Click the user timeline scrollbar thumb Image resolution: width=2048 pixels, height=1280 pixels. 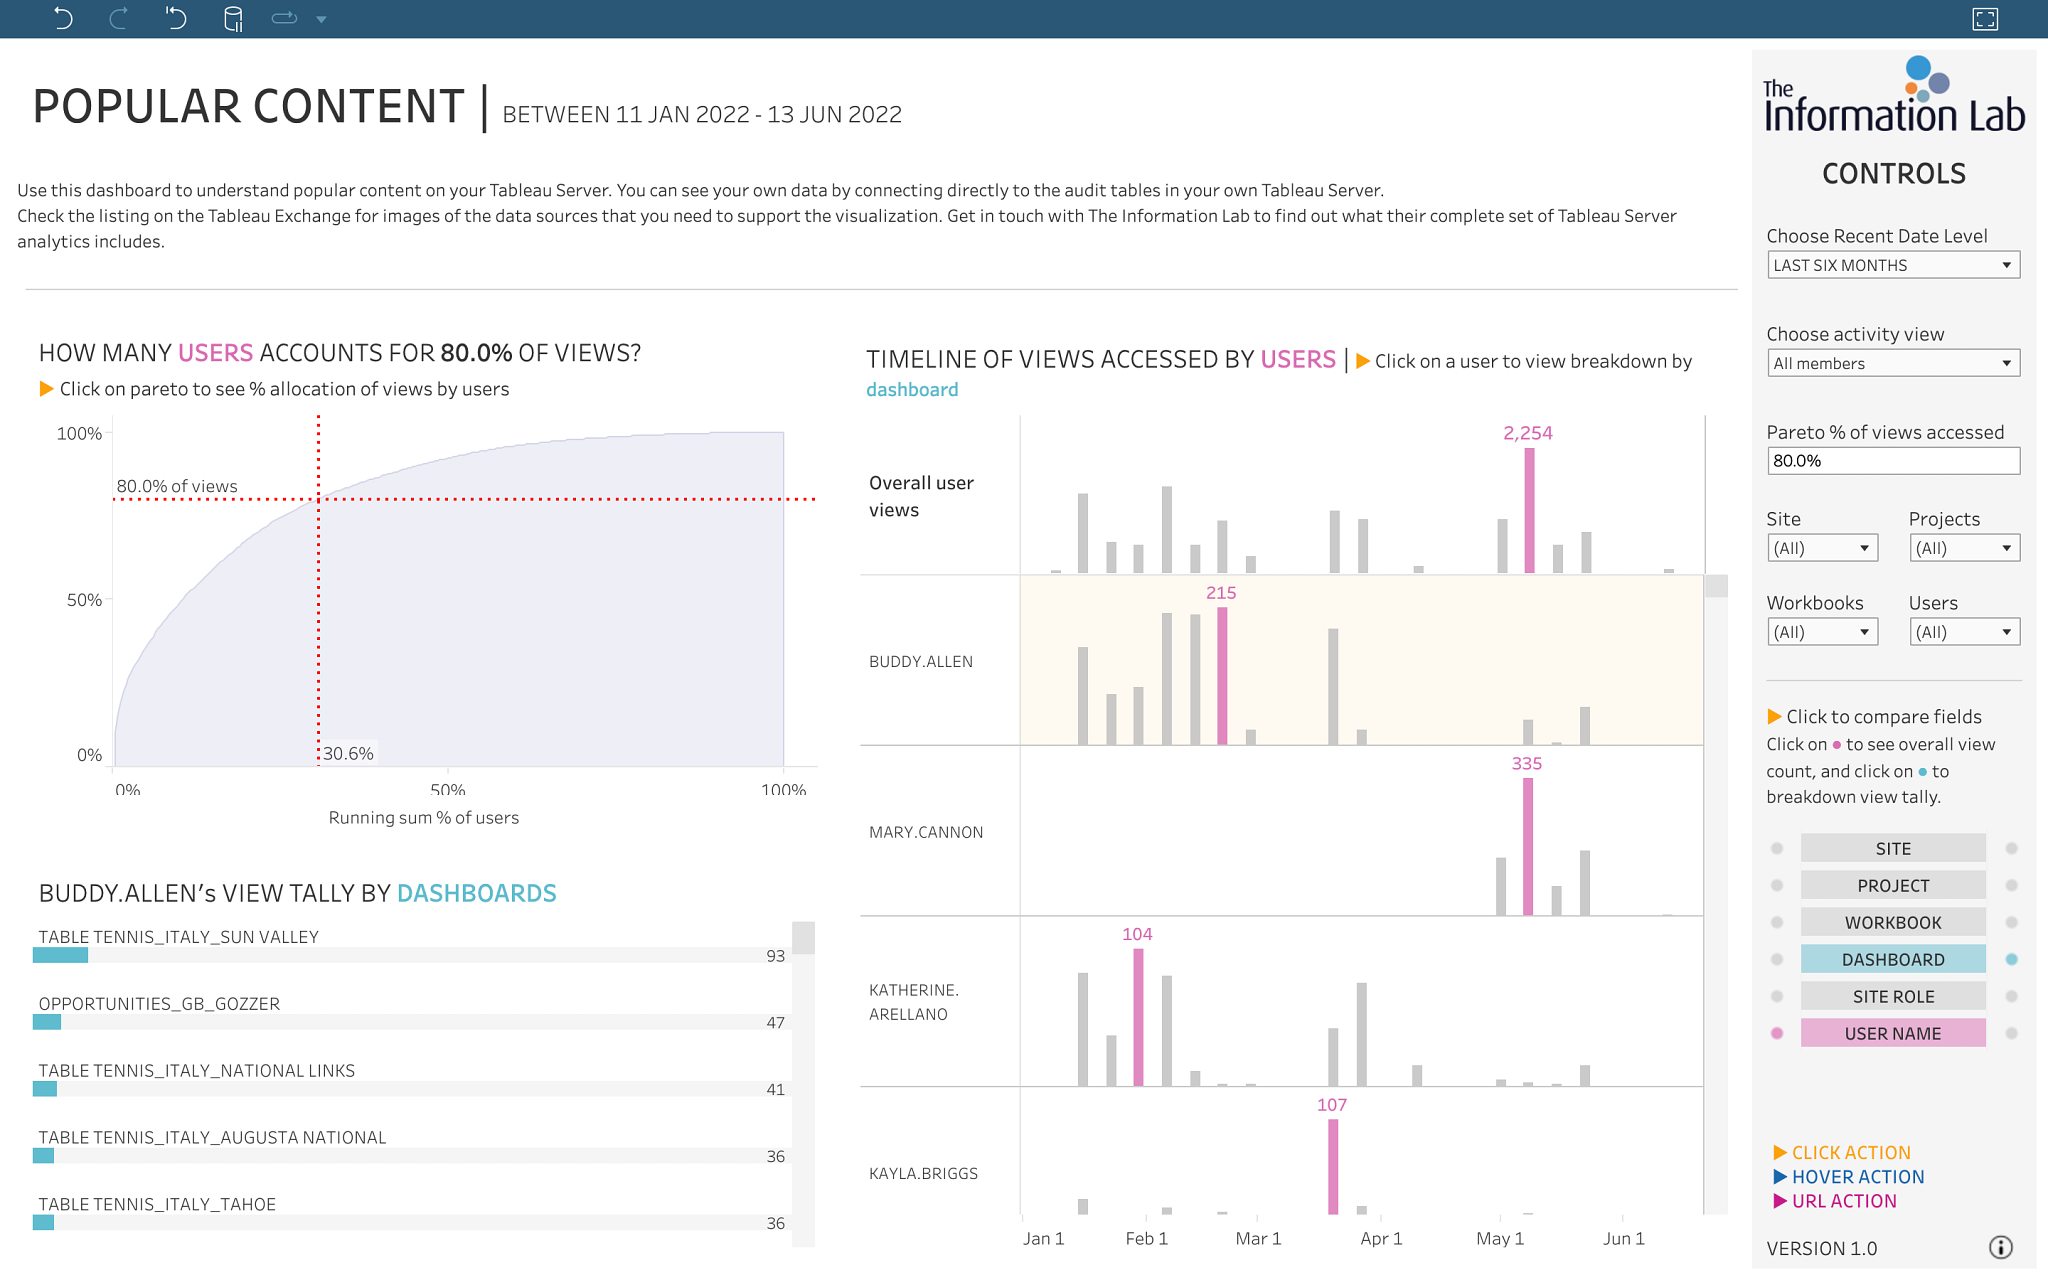click(x=1716, y=586)
